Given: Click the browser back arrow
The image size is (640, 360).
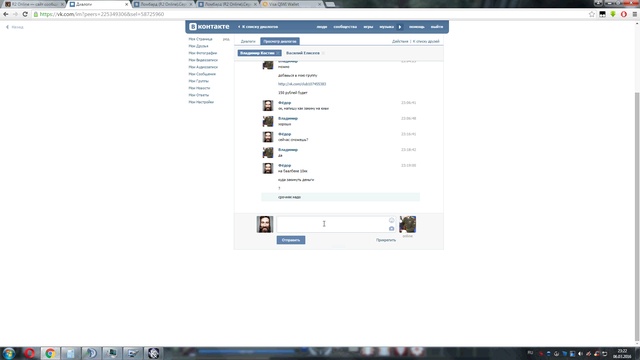Looking at the screenshot, I should (x=6, y=14).
